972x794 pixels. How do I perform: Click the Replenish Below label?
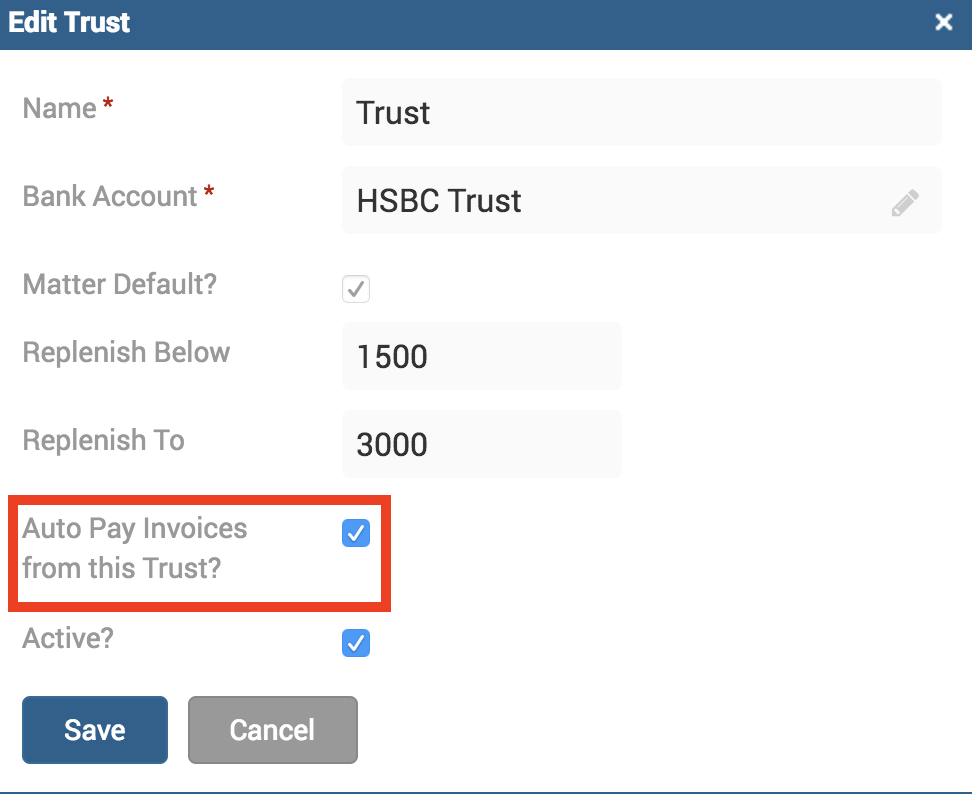[x=126, y=352]
